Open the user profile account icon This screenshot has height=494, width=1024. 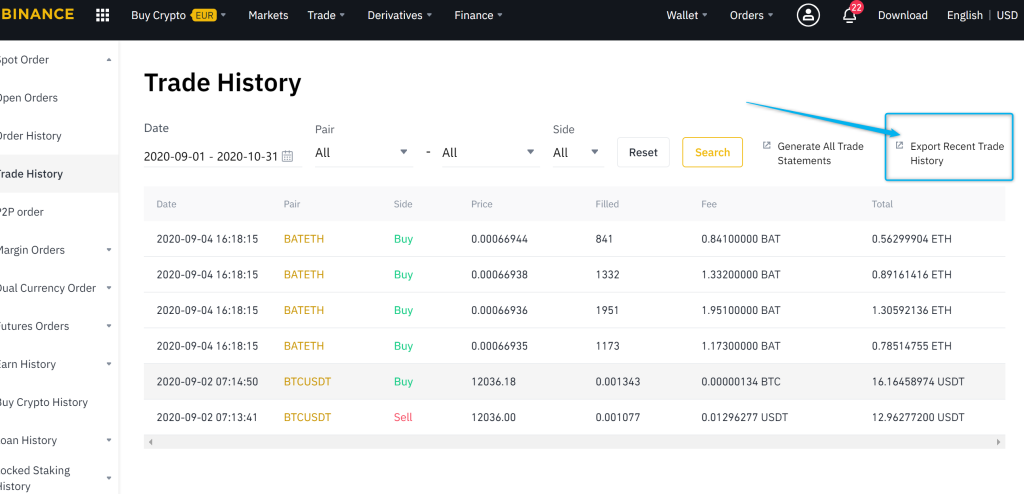(x=808, y=15)
